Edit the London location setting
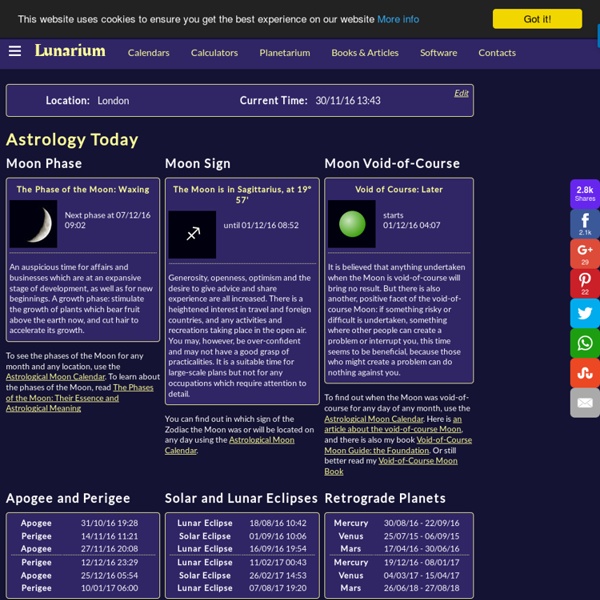This screenshot has width=600, height=600. (x=461, y=93)
